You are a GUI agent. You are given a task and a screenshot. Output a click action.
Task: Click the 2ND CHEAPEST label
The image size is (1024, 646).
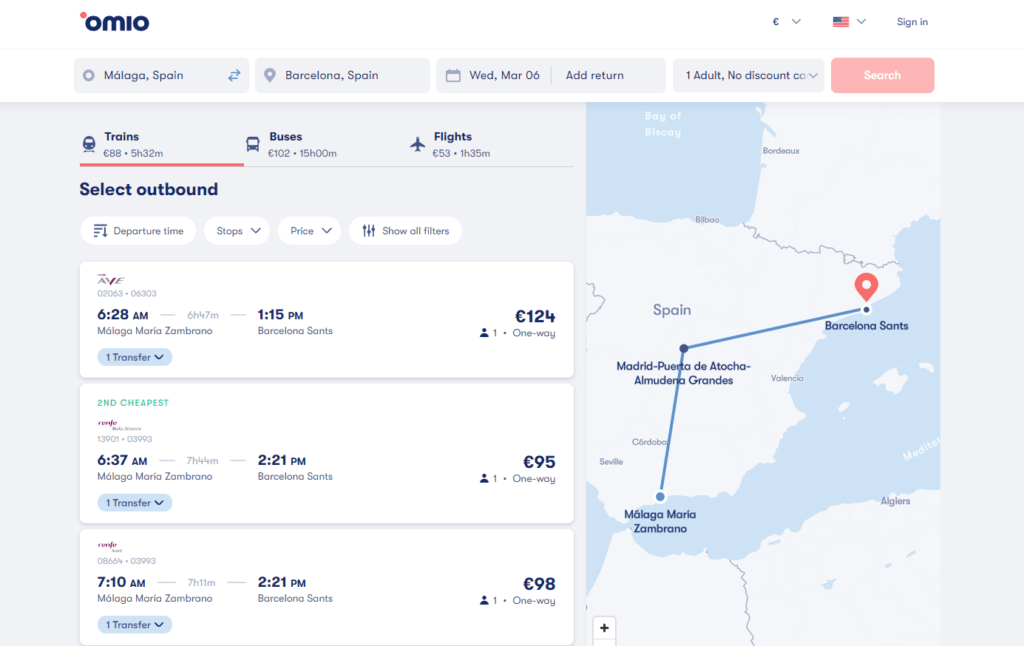133,402
